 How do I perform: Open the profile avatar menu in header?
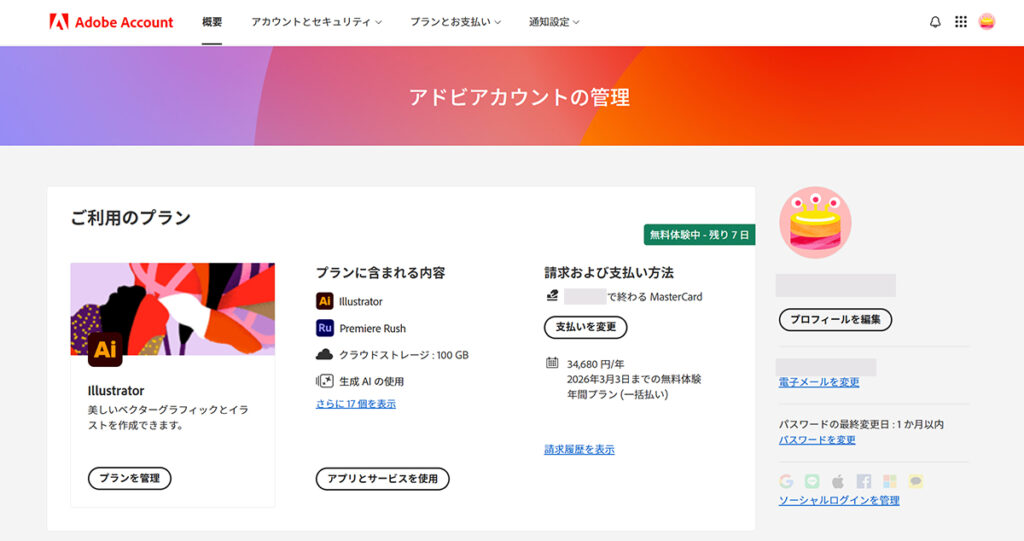pos(986,22)
